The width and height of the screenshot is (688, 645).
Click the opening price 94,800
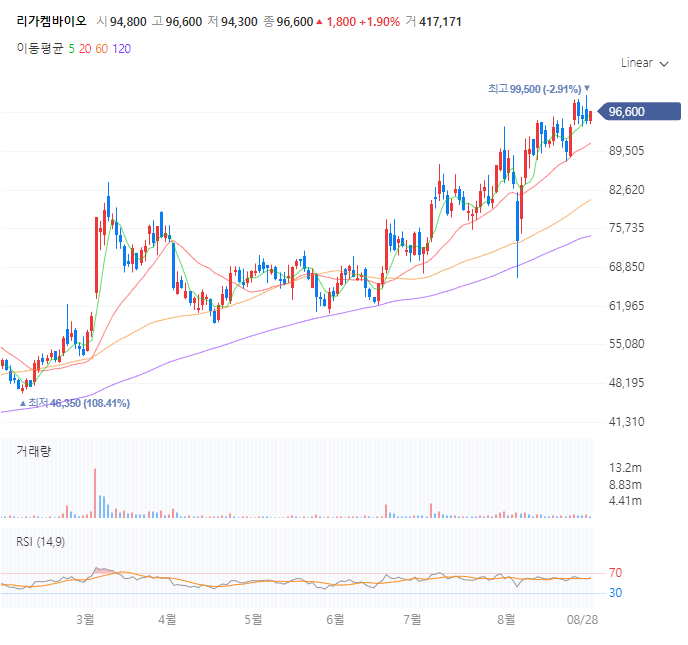point(128,22)
